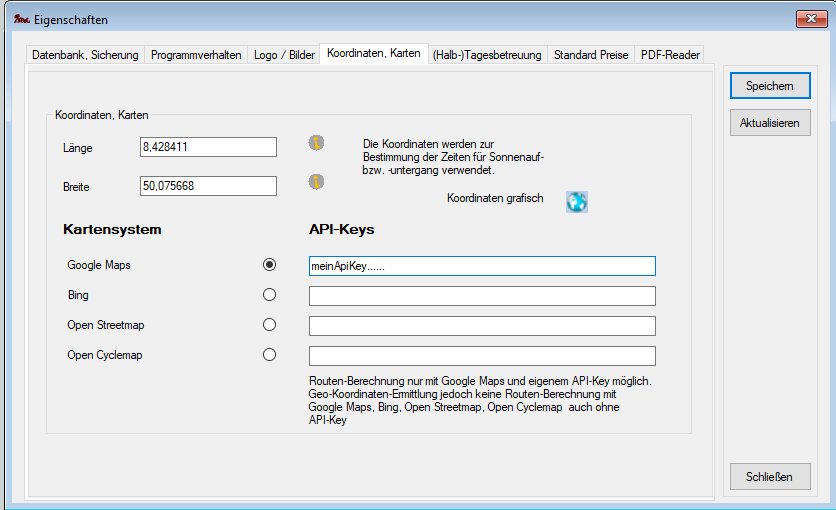Click the Aktualisieren button

pyautogui.click(x=769, y=123)
